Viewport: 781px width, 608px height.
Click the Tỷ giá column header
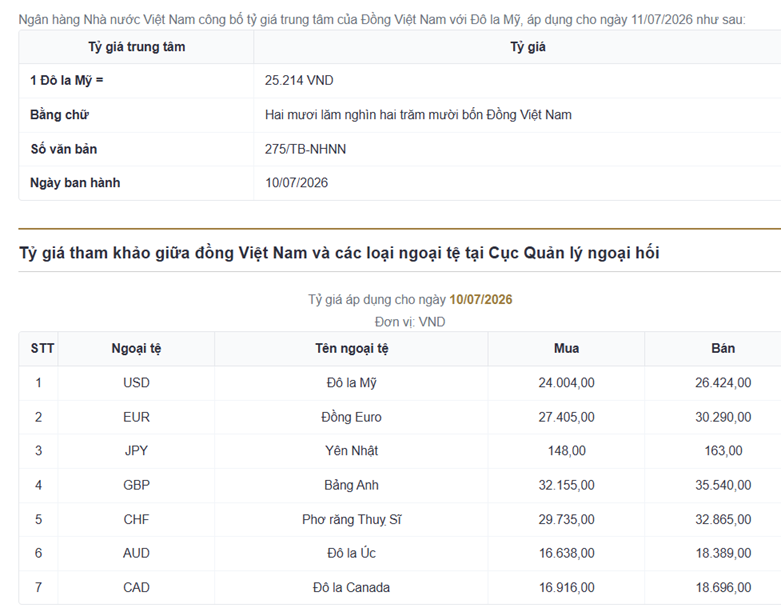[x=527, y=47]
